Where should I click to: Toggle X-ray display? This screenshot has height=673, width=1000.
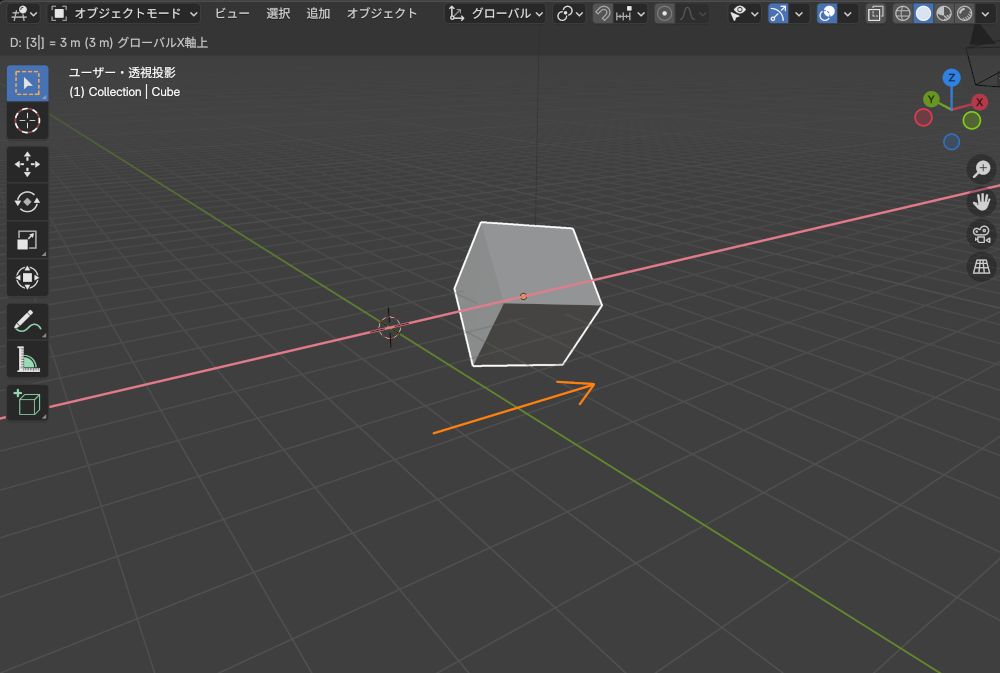tap(875, 14)
